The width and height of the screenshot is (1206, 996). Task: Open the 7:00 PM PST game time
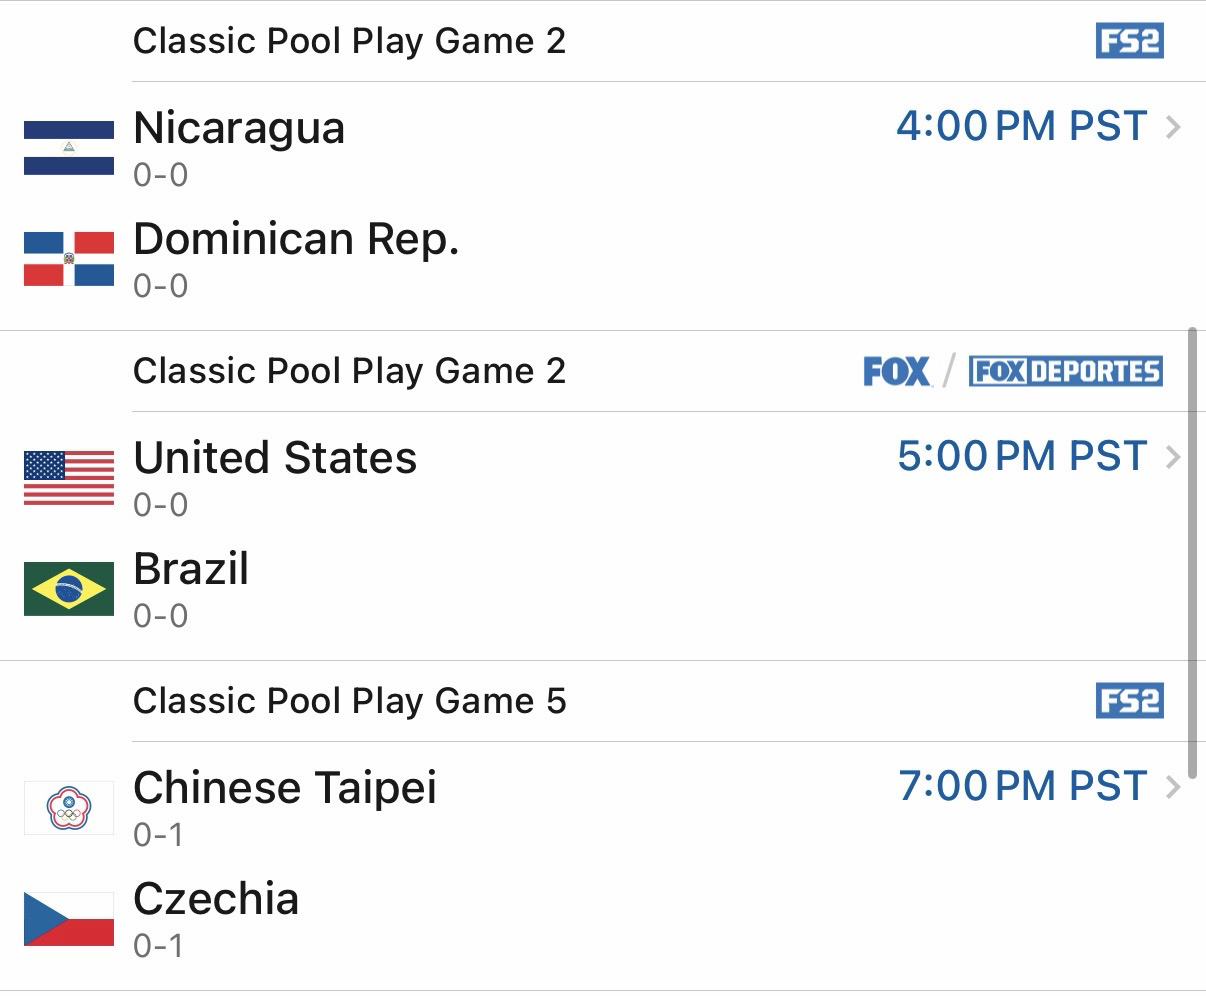click(1021, 787)
